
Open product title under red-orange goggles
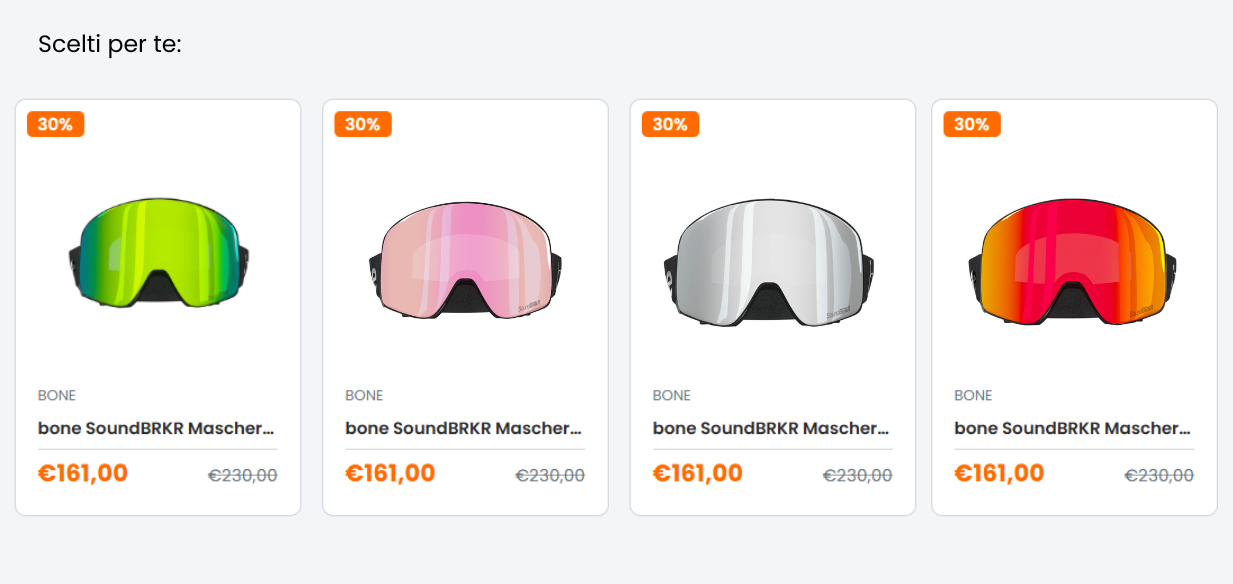click(1073, 428)
